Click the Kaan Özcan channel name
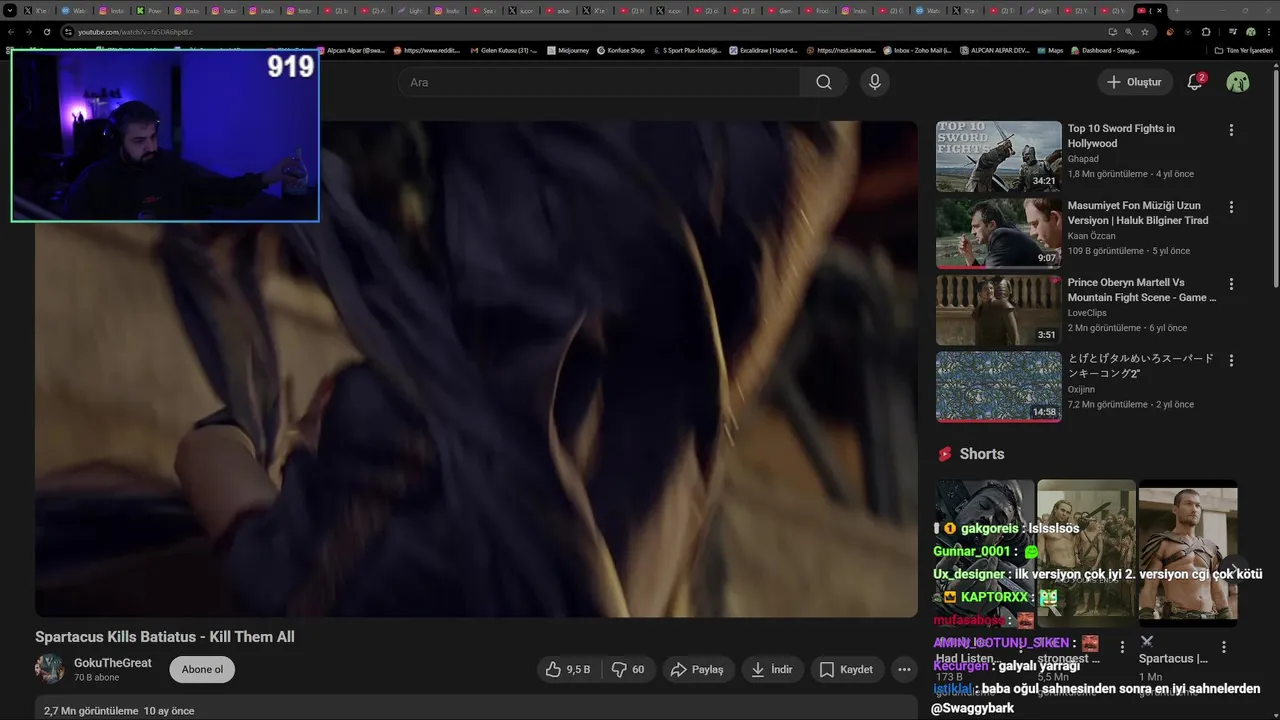The image size is (1280, 720). pos(1091,236)
